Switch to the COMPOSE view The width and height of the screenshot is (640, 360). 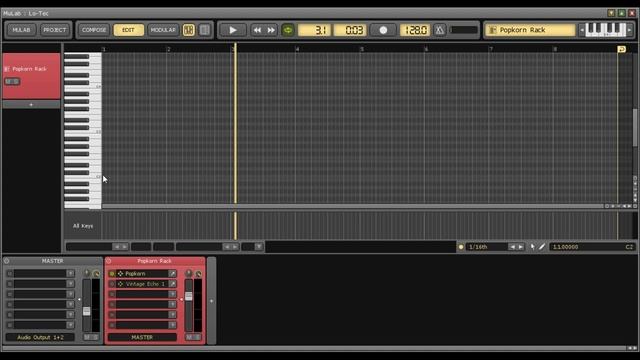pos(94,30)
